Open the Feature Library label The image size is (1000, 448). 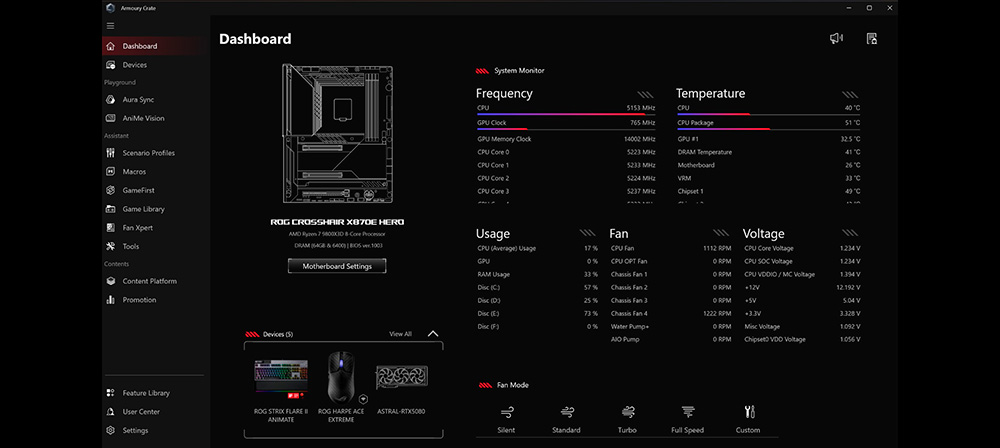point(146,393)
